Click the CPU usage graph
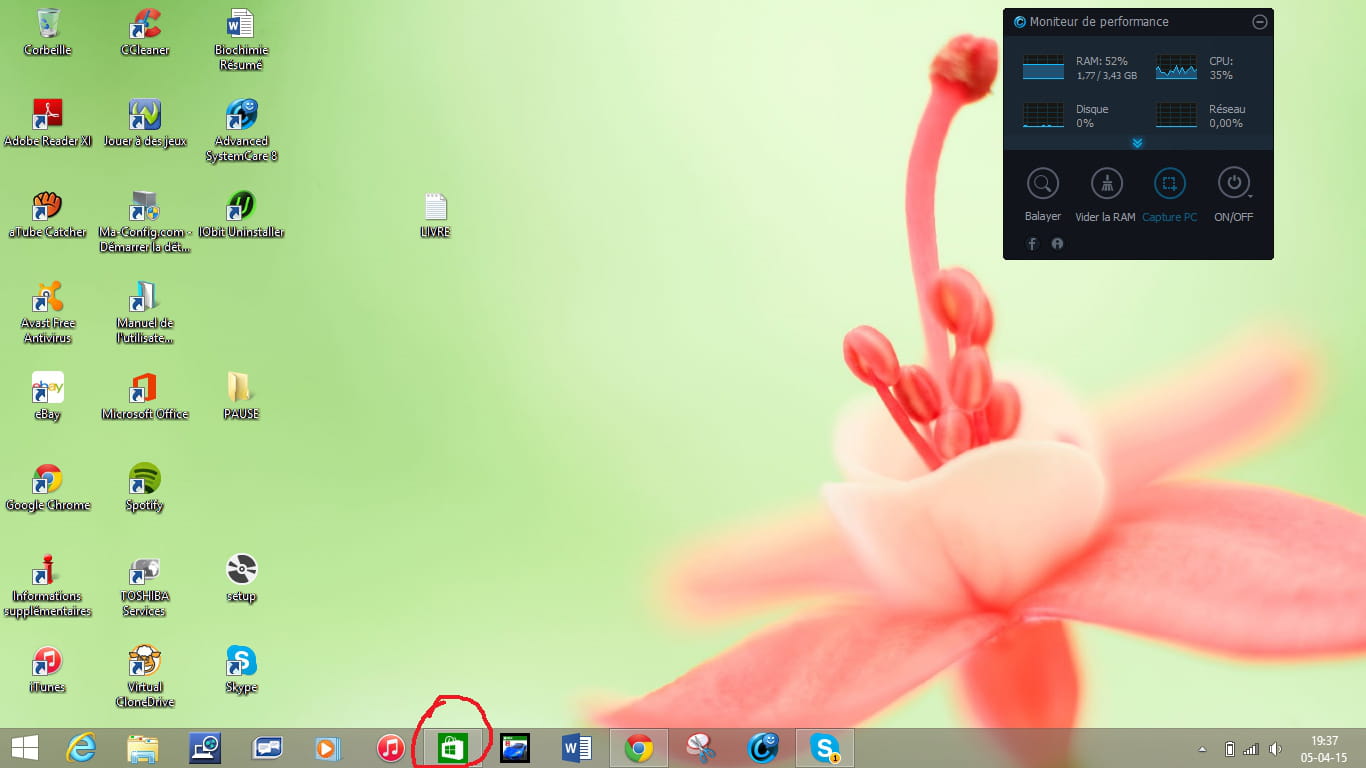Image resolution: width=1366 pixels, height=768 pixels. coord(1176,68)
